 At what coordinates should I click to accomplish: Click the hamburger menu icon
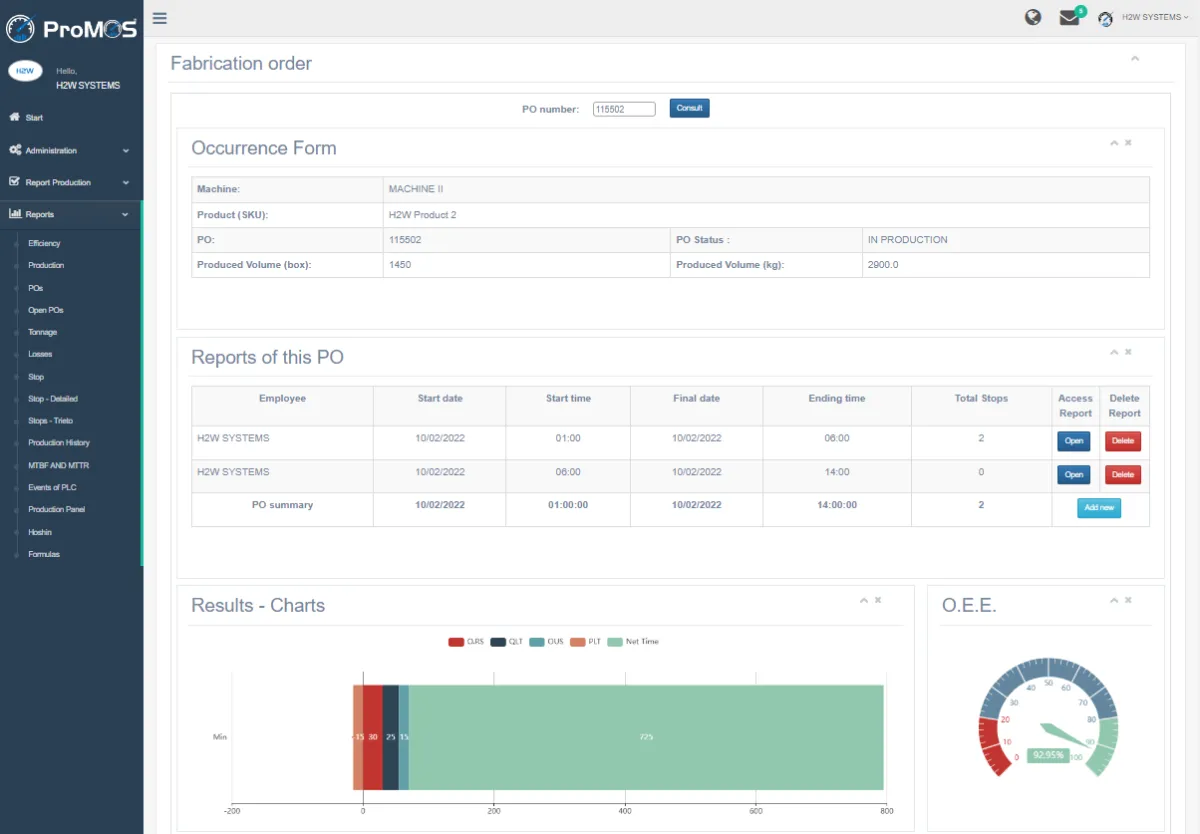point(160,18)
